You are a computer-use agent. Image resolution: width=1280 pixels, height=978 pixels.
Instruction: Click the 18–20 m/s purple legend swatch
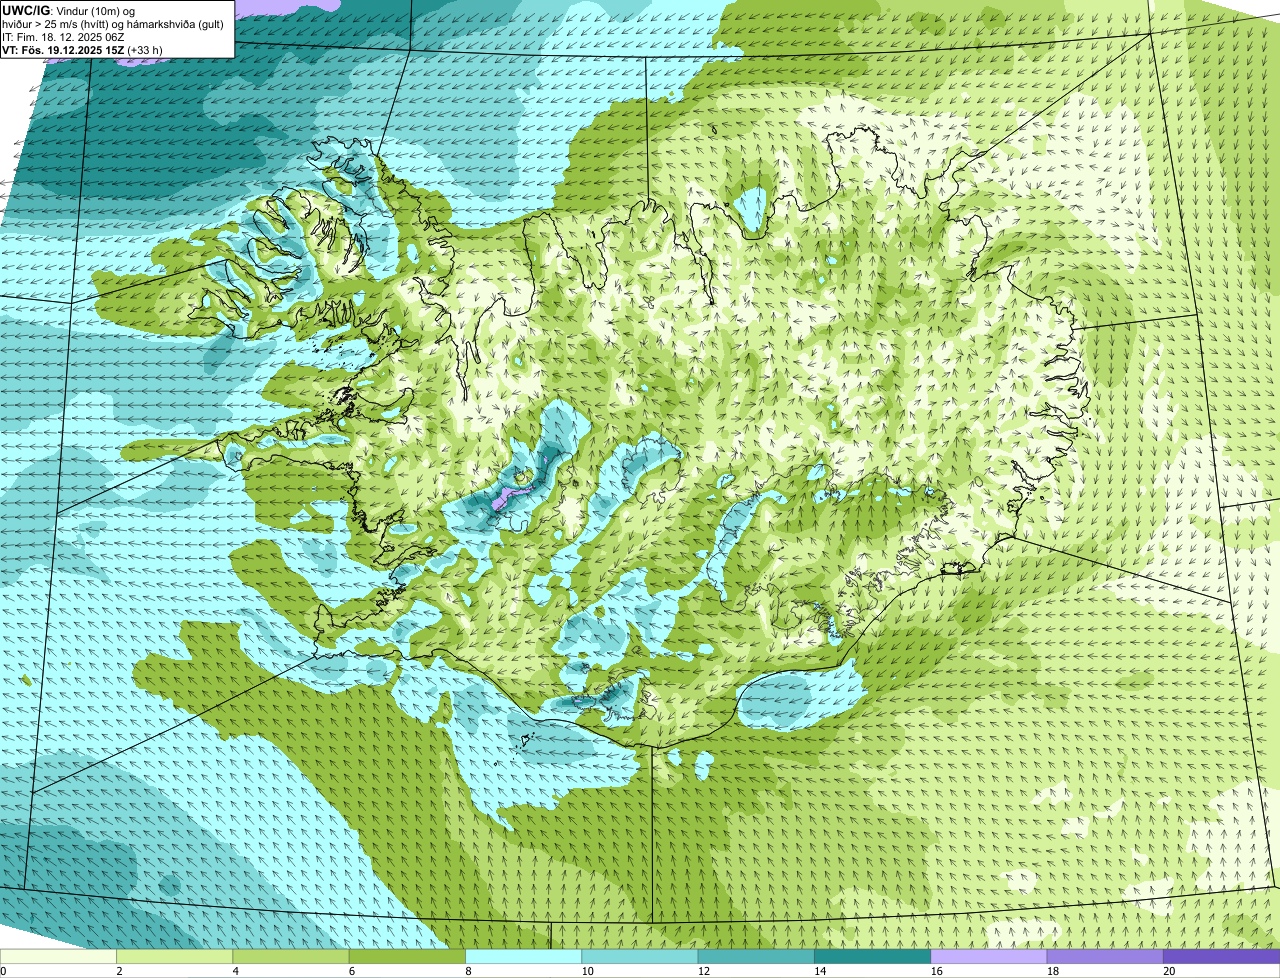(1105, 957)
